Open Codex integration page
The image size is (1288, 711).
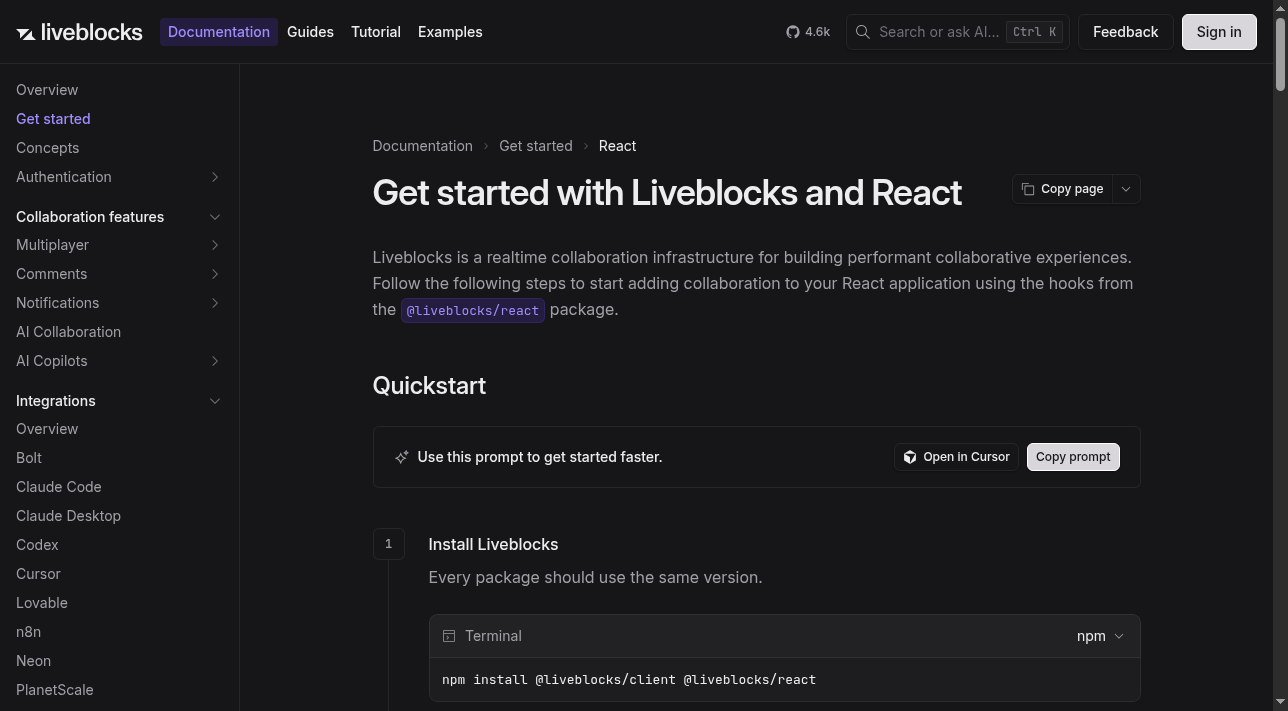pyautogui.click(x=37, y=545)
